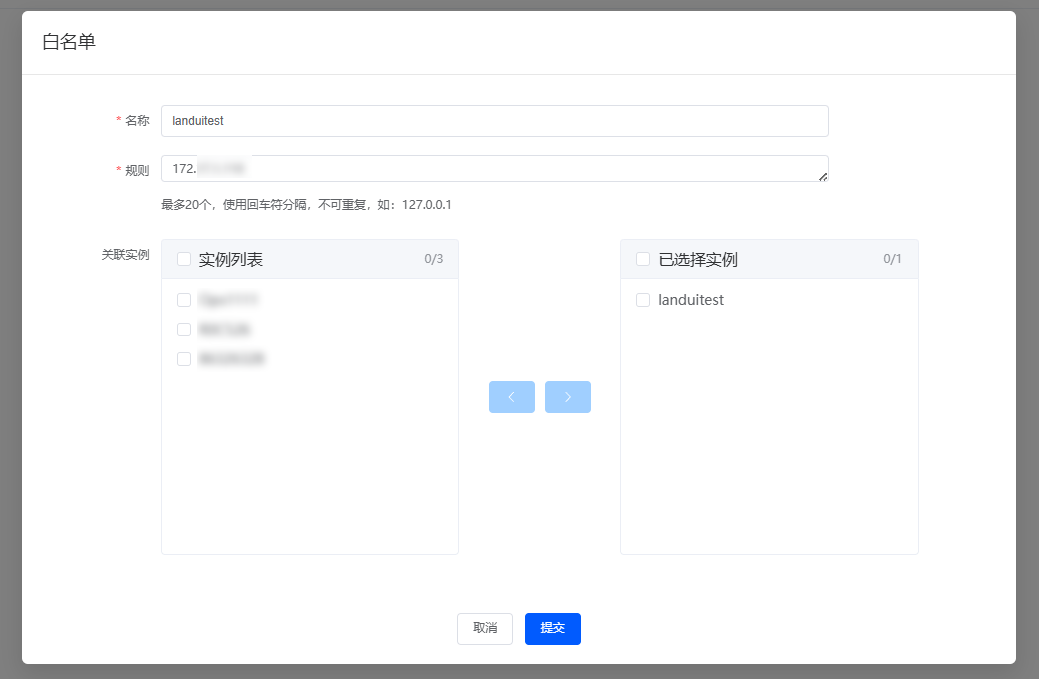Image resolution: width=1039 pixels, height=679 pixels.
Task: Tick the landuitest checkbox in selected instances
Action: click(643, 300)
